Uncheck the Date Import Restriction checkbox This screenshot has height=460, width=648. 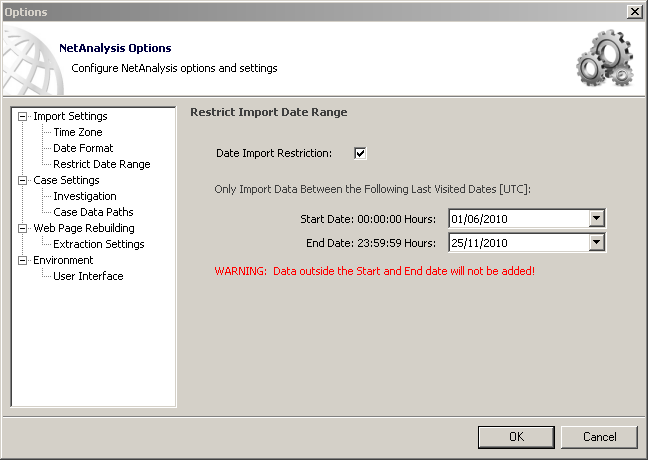pyautogui.click(x=360, y=153)
